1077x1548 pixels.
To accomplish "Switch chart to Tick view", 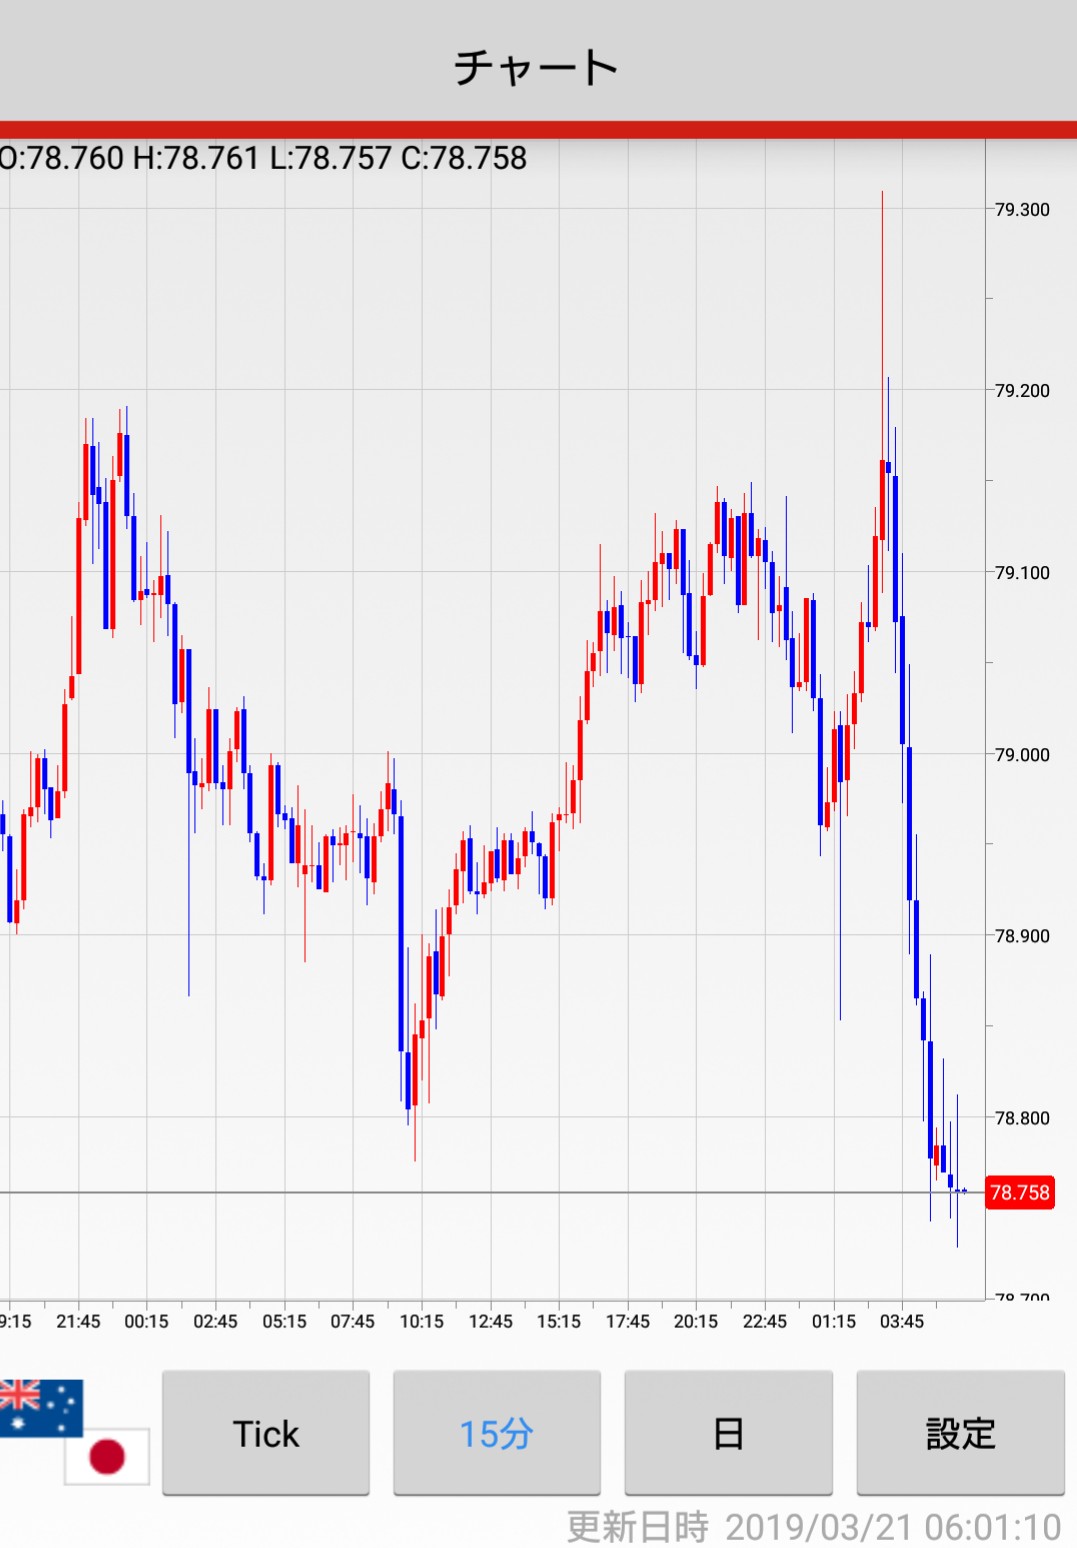I will (266, 1433).
